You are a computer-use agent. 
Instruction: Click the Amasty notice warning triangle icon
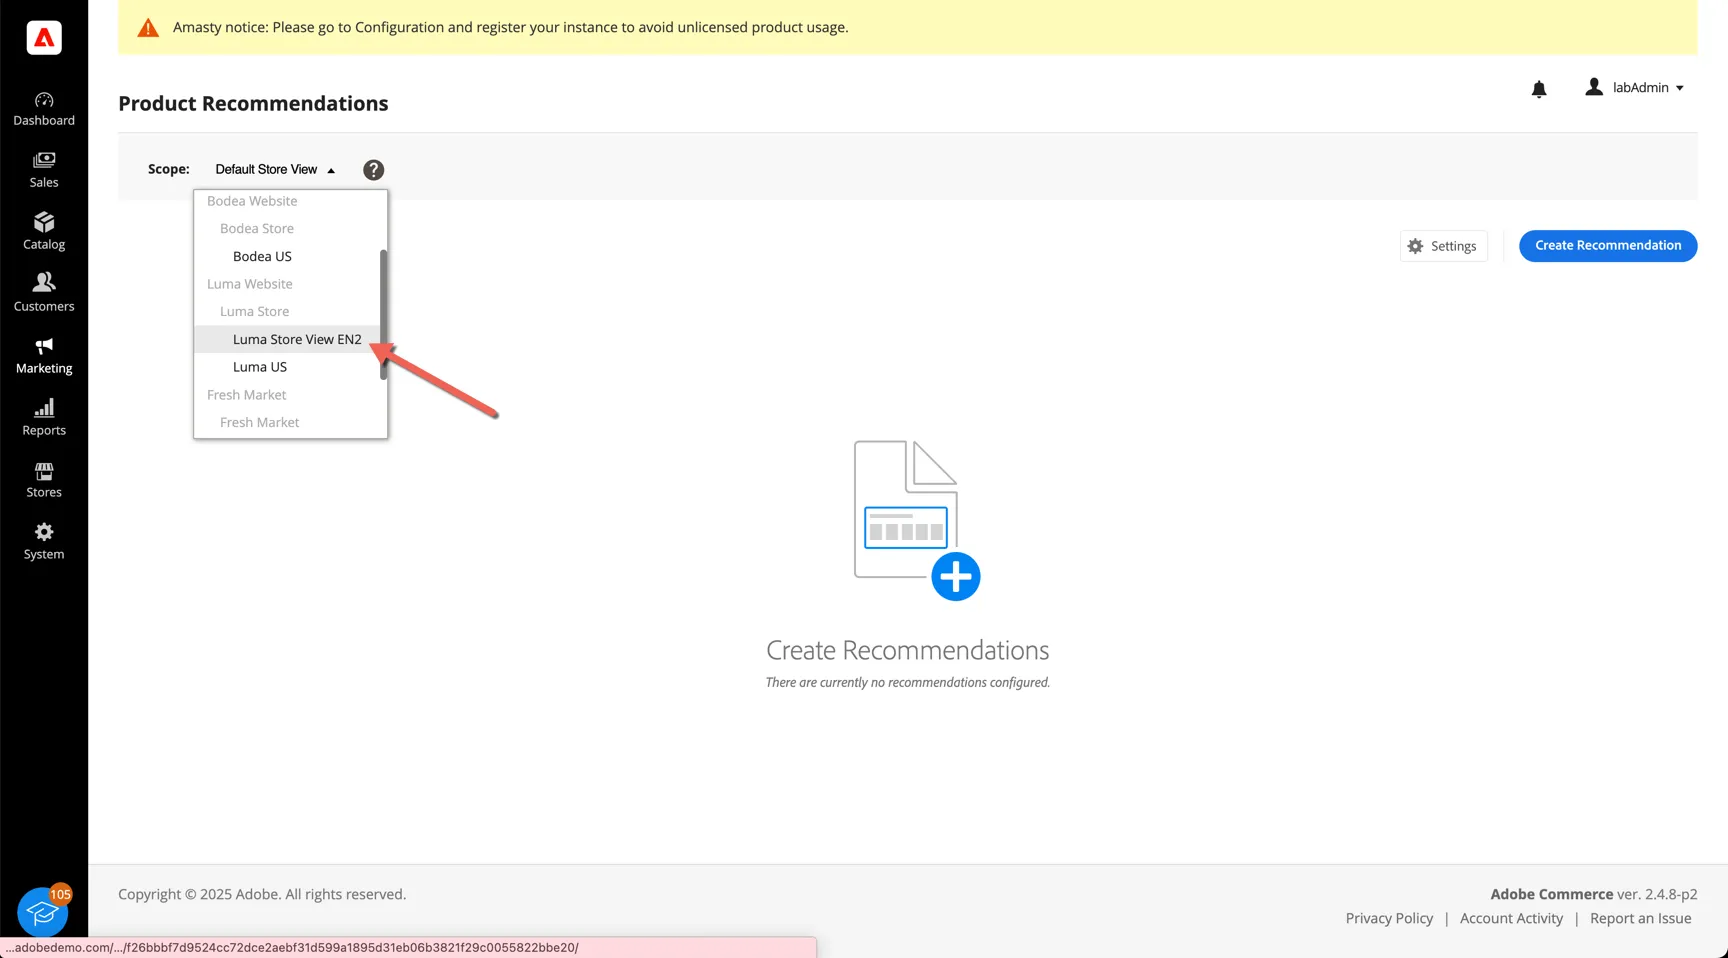(x=148, y=28)
